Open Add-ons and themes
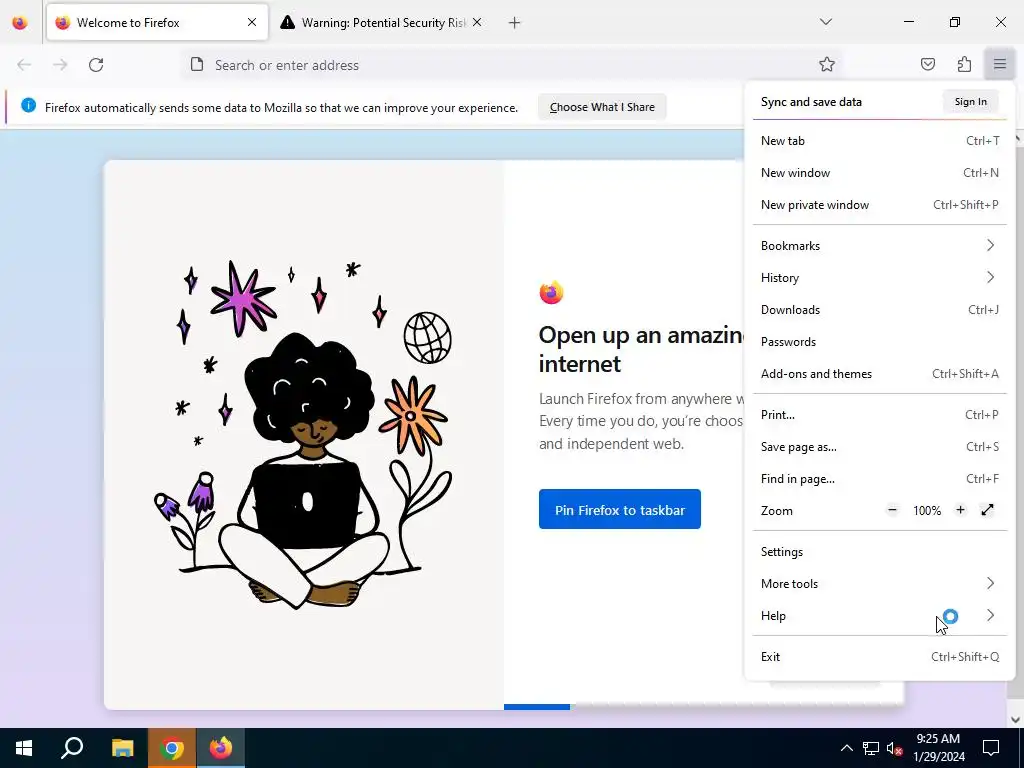The width and height of the screenshot is (1024, 768). click(880, 374)
